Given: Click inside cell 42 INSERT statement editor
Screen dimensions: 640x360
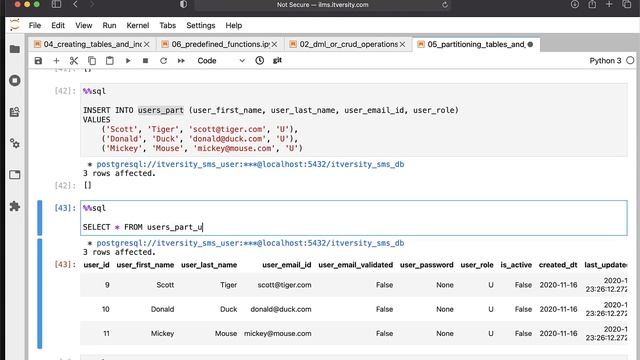Looking at the screenshot, I should click(x=353, y=120).
